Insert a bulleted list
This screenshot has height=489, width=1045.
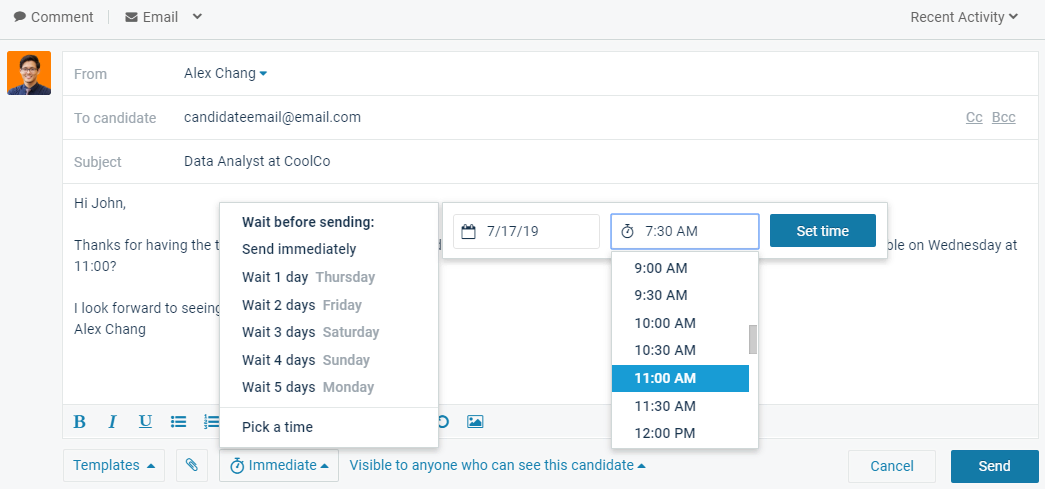(x=179, y=421)
